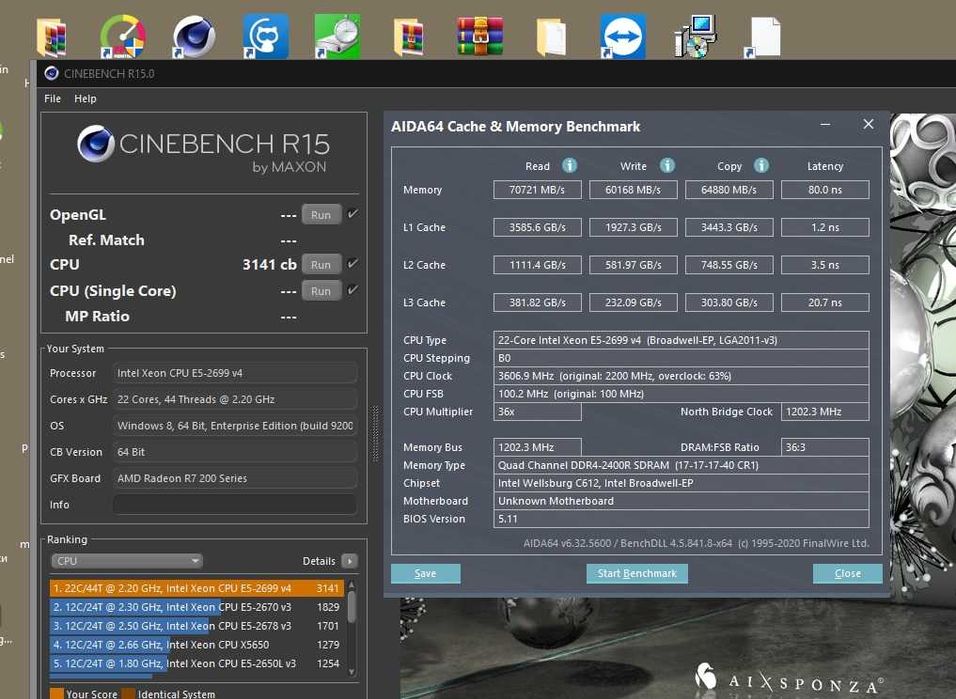Screen dimensions: 956x699
Task: Click the Your Score legend swatch
Action: [x=57, y=694]
